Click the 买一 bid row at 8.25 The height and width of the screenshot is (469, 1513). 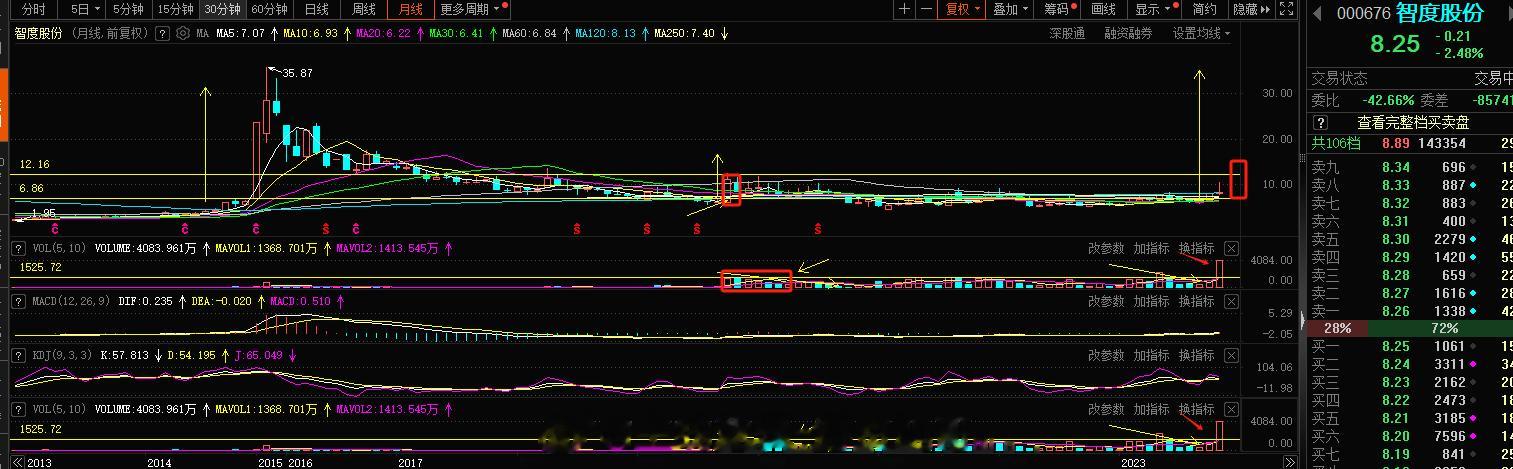(x=1410, y=346)
